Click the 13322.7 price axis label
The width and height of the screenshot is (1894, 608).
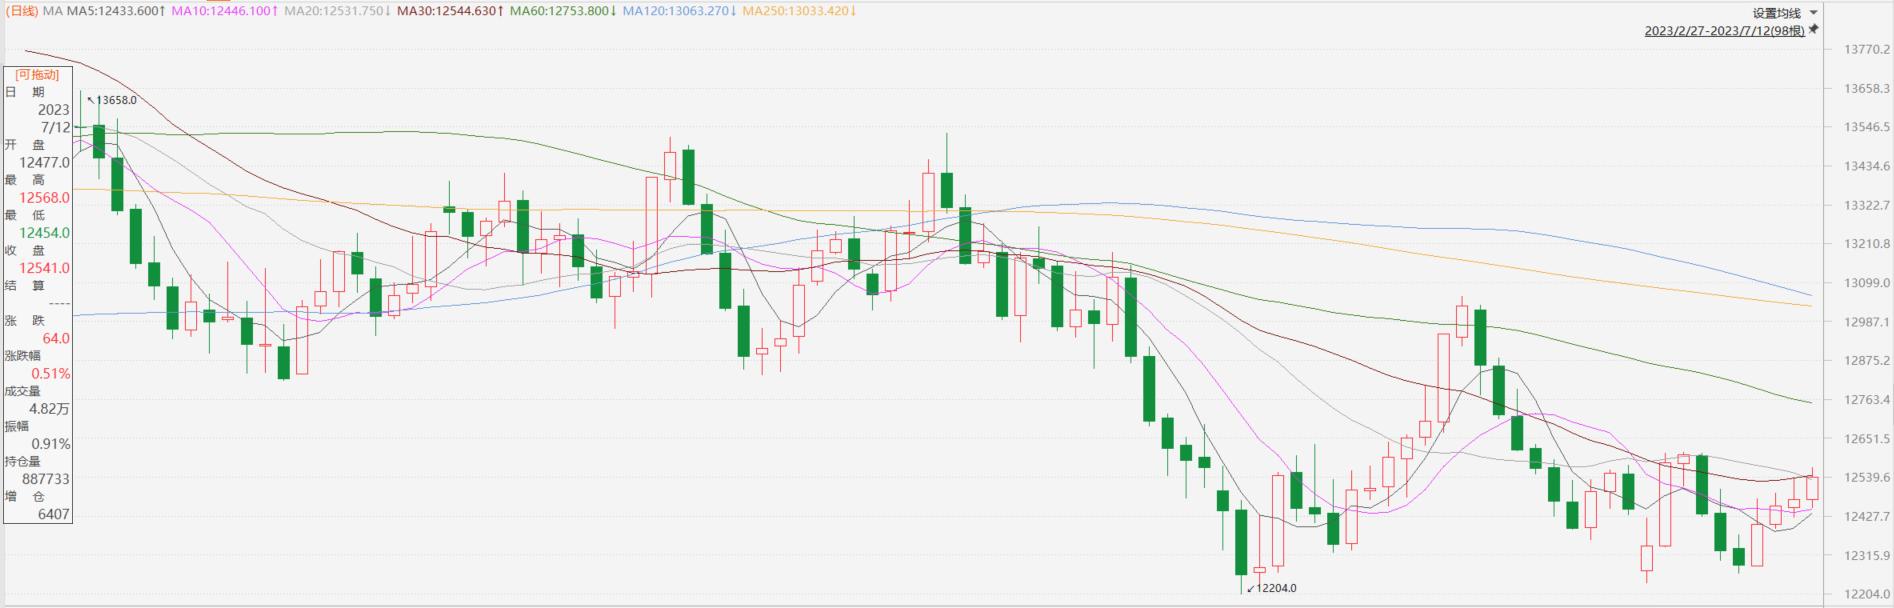coord(1867,205)
